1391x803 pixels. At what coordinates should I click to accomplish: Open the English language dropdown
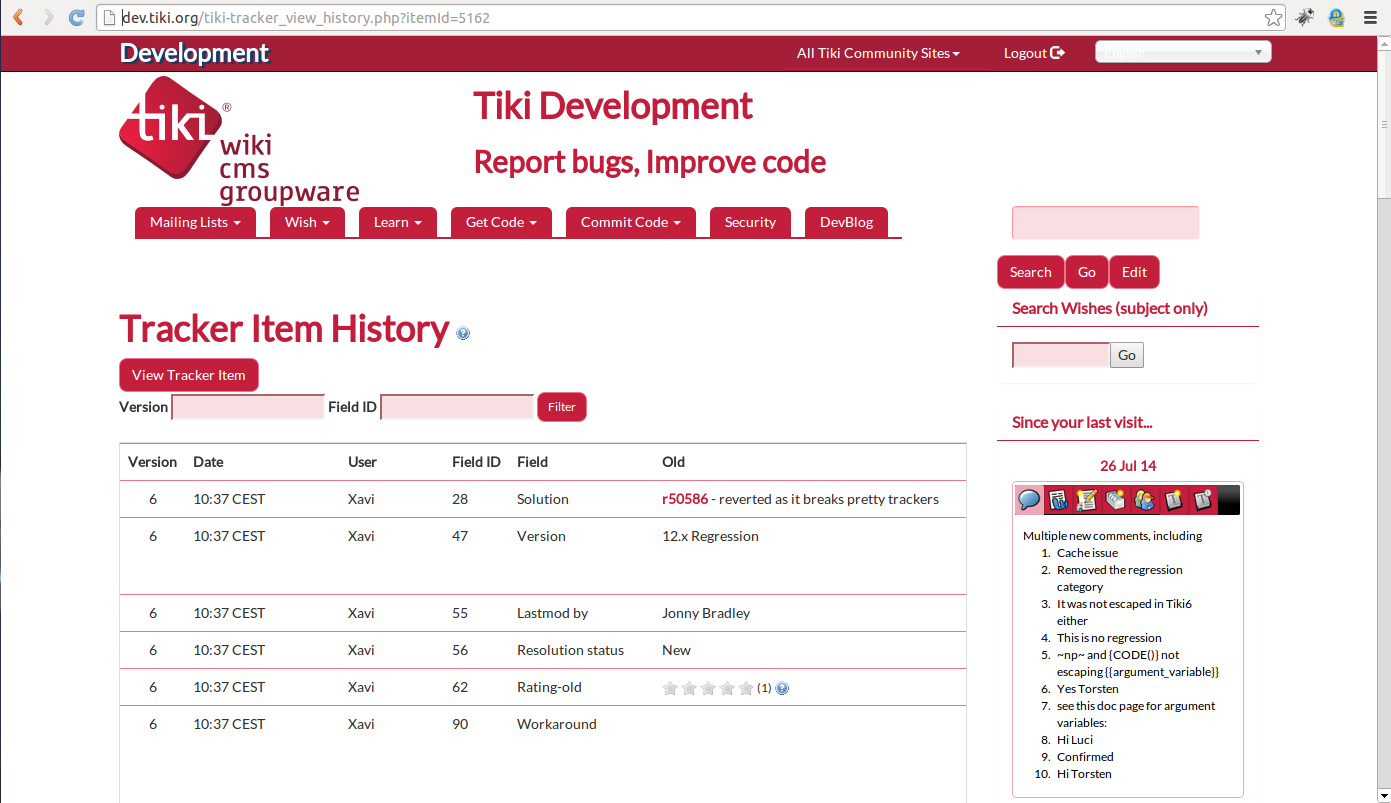pyautogui.click(x=1183, y=52)
